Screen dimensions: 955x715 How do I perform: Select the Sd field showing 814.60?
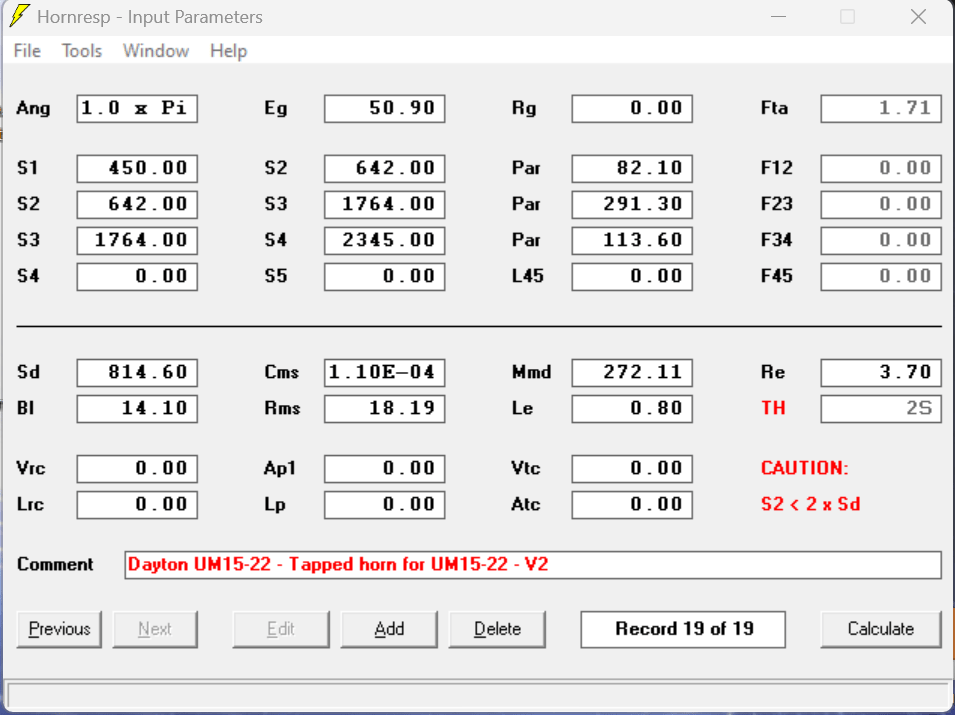pyautogui.click(x=137, y=373)
